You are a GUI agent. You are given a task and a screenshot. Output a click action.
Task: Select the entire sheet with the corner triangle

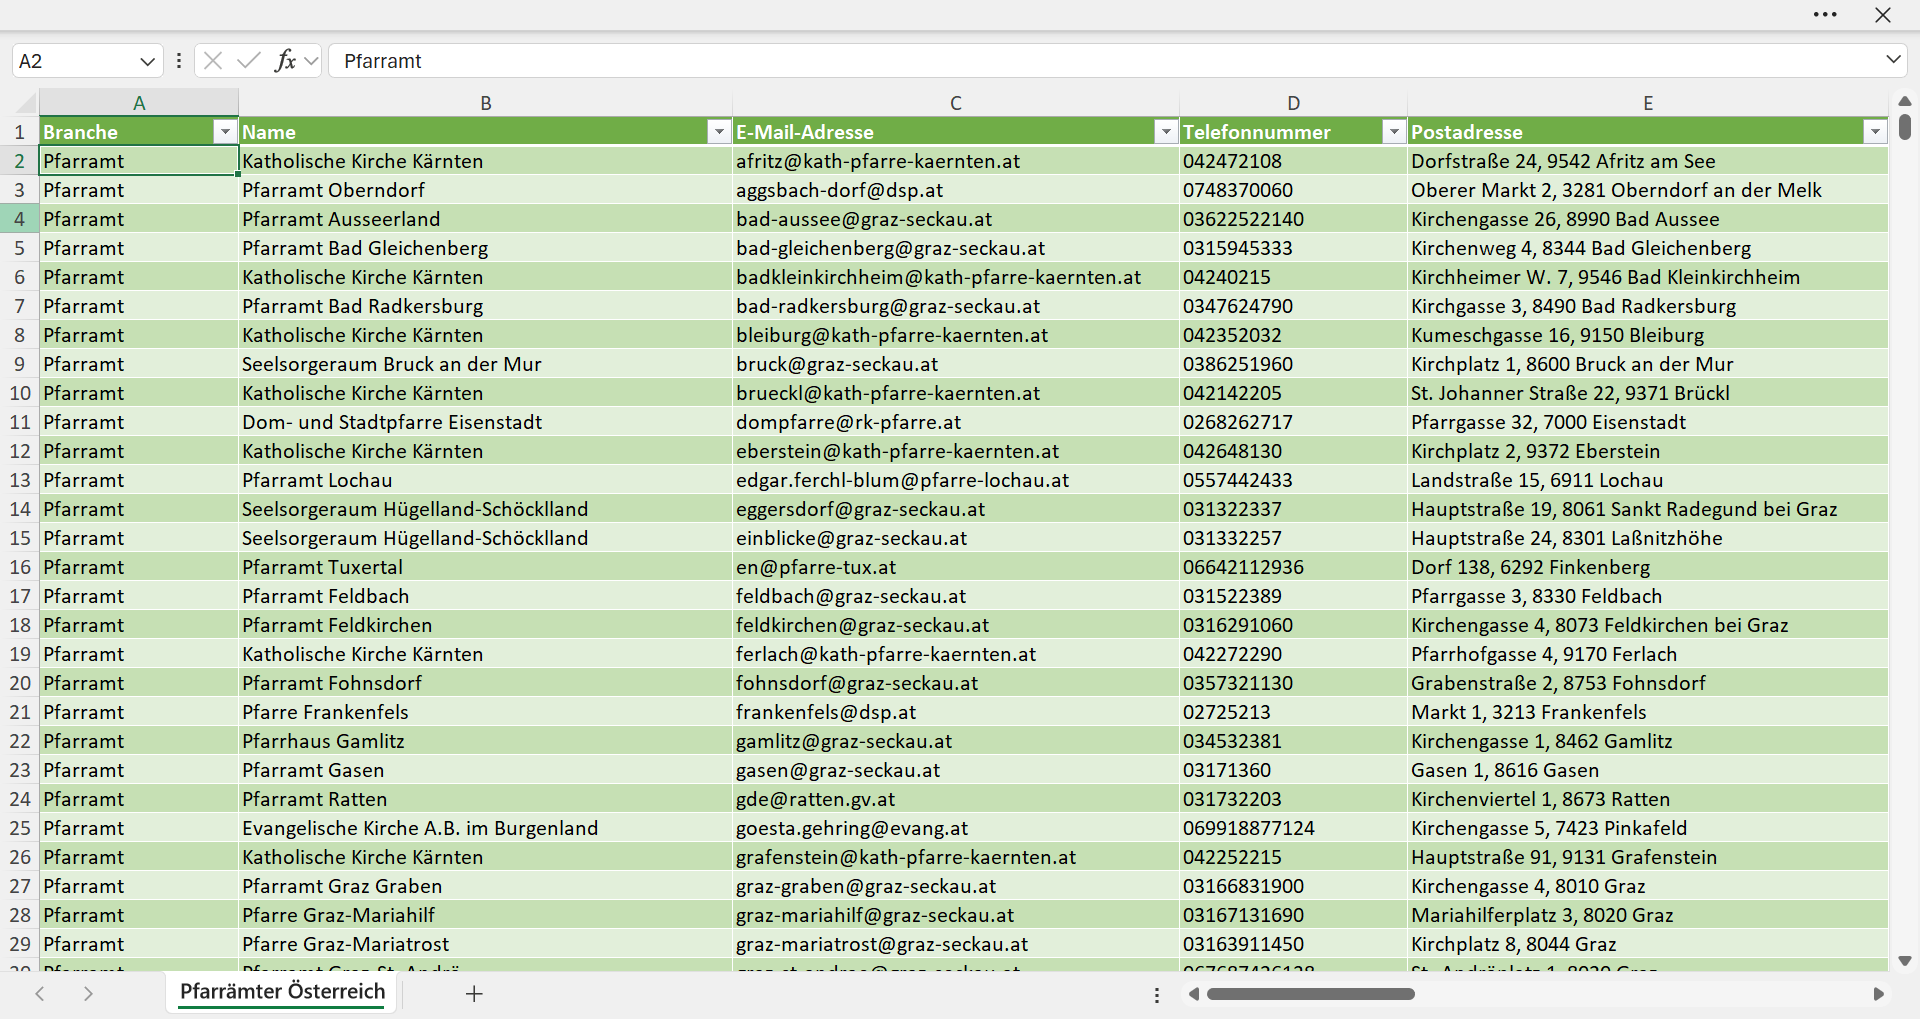coord(25,103)
